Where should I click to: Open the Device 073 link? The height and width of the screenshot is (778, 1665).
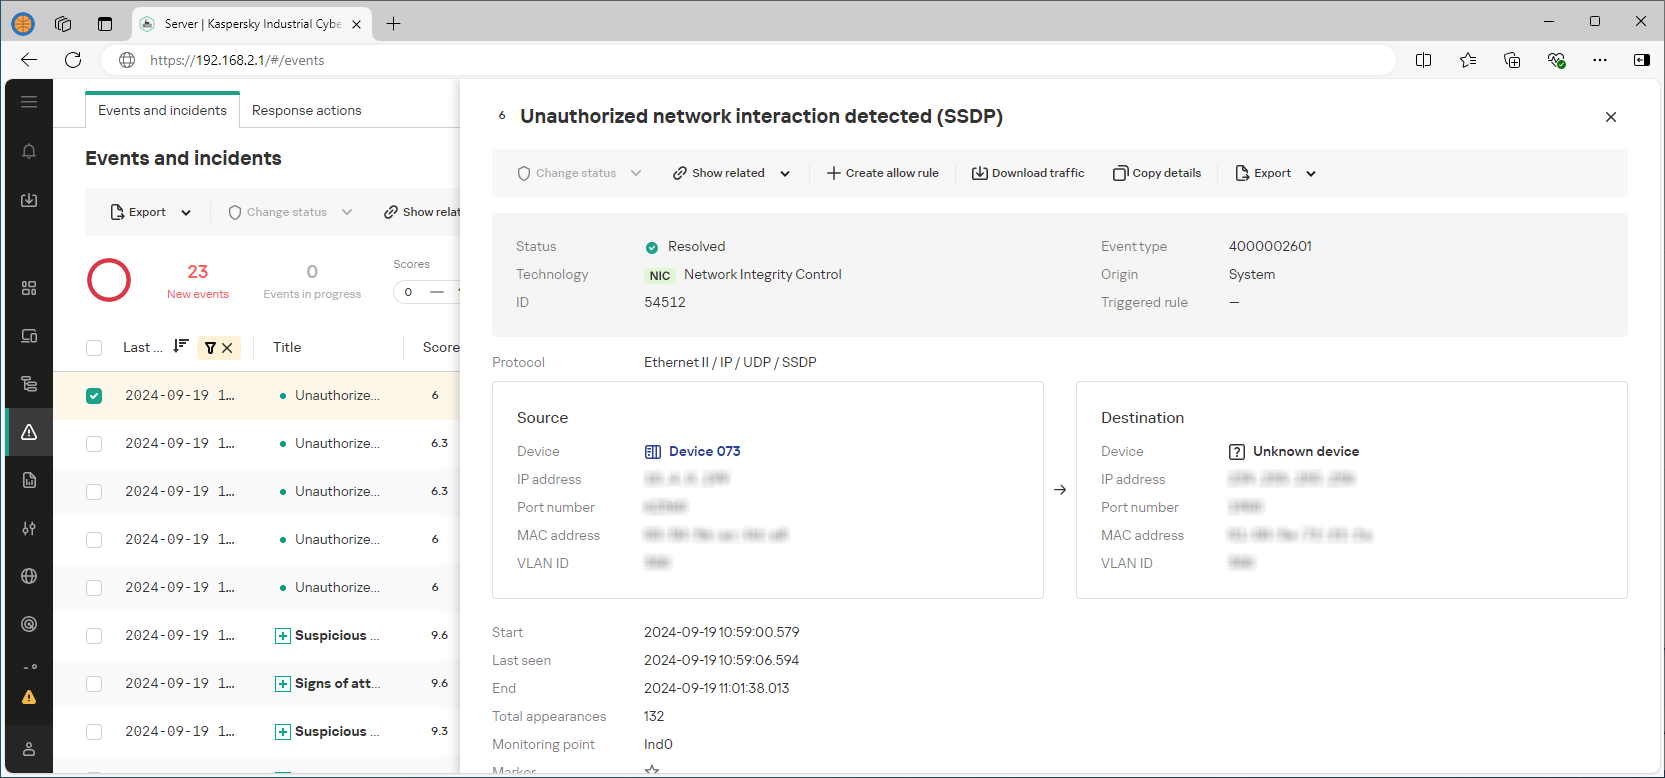704,451
